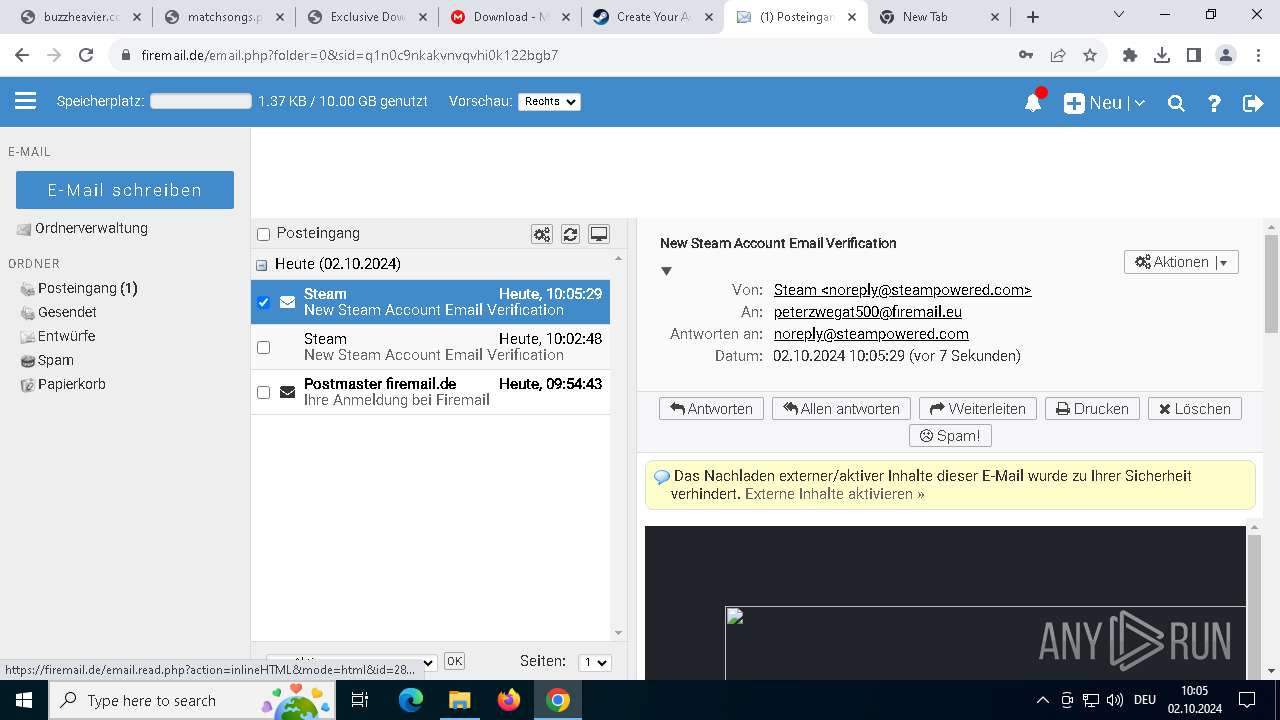Click Externe Inhalte aktivieren link

(x=834, y=494)
